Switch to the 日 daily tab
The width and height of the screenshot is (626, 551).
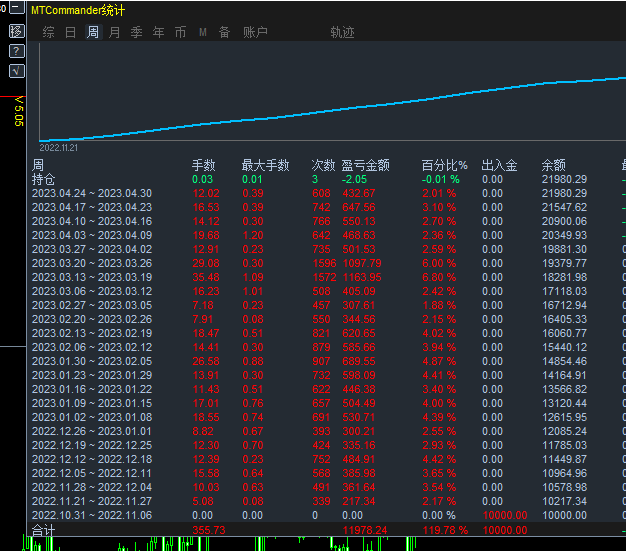click(70, 32)
